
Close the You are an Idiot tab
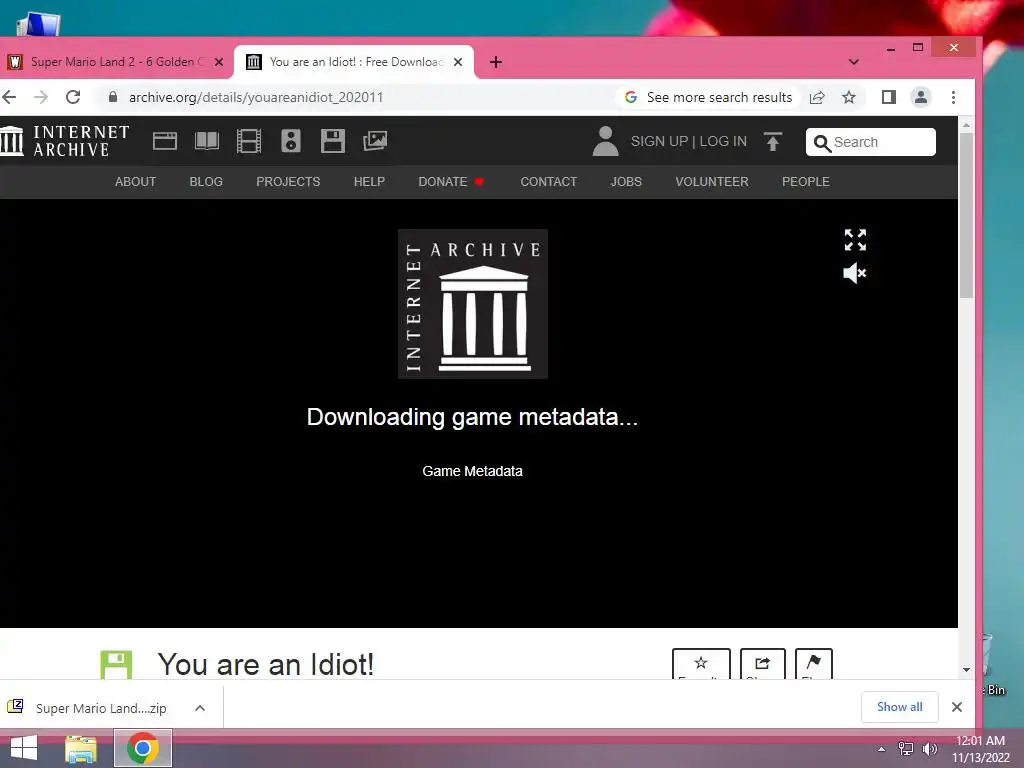[458, 62]
